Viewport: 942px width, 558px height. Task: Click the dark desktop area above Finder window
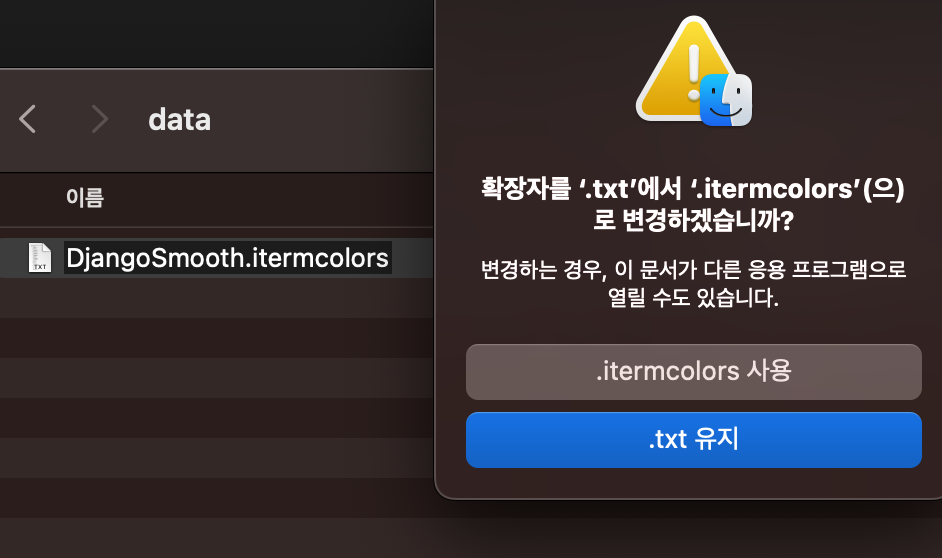[x=216, y=33]
